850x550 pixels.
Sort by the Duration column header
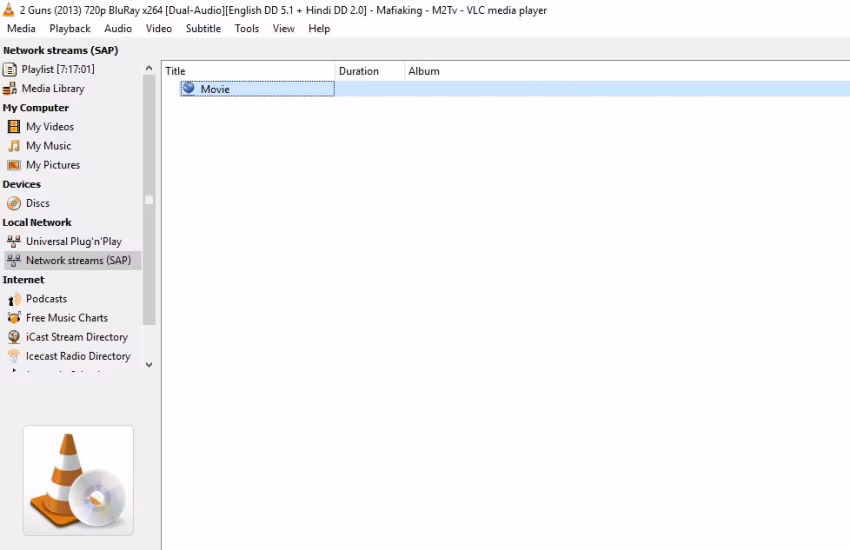[370, 71]
